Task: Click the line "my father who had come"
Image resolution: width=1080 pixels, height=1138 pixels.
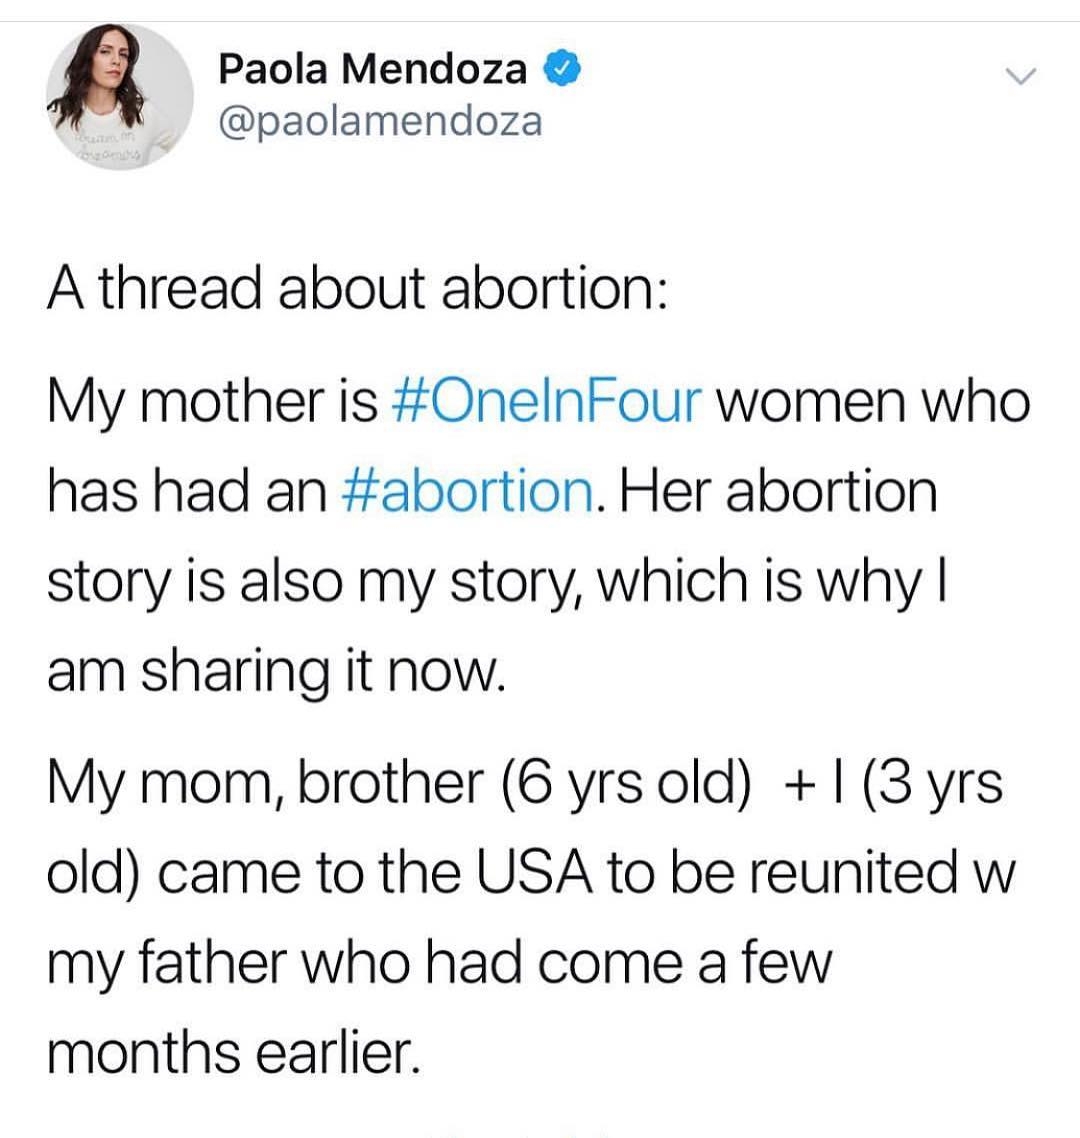Action: click(385, 965)
